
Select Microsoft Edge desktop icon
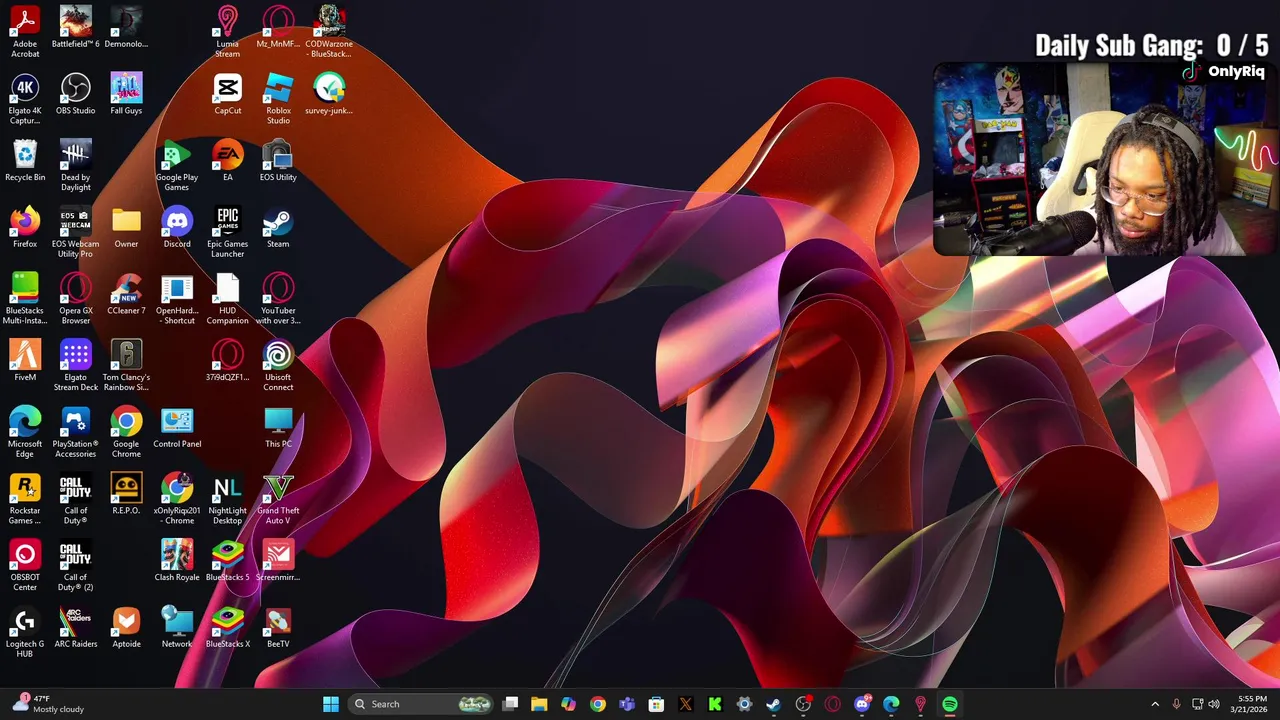click(x=25, y=432)
